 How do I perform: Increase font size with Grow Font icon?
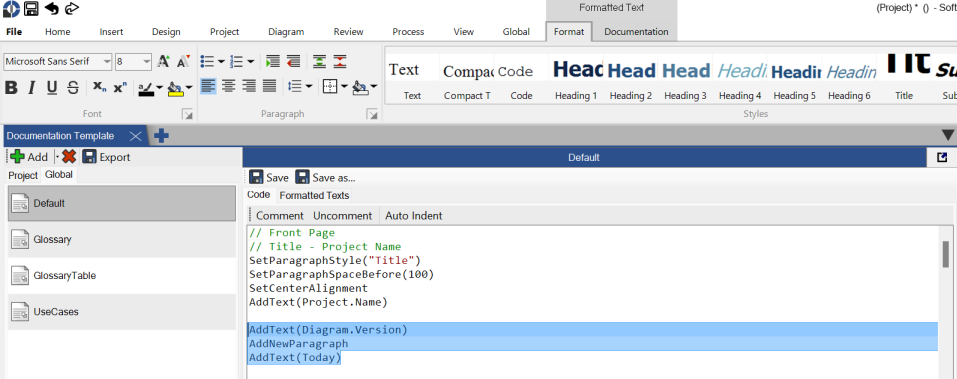pos(163,61)
